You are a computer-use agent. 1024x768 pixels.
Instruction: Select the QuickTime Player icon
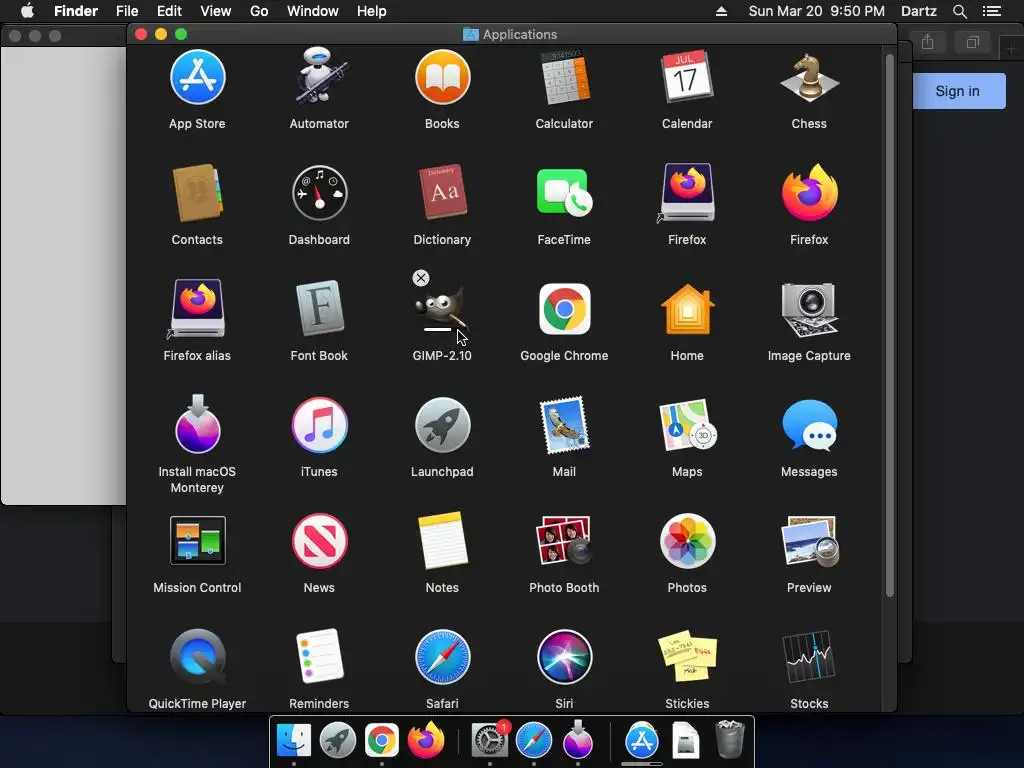click(197, 656)
